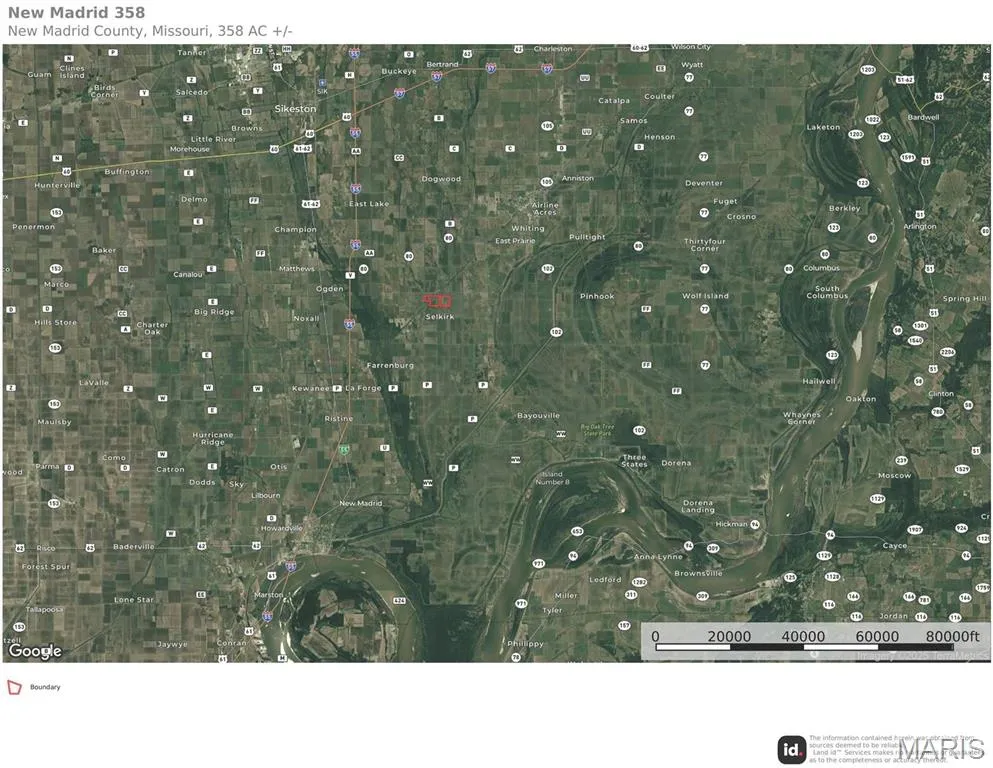Click the Google logo on the map
The image size is (993, 768).
pyautogui.click(x=35, y=651)
